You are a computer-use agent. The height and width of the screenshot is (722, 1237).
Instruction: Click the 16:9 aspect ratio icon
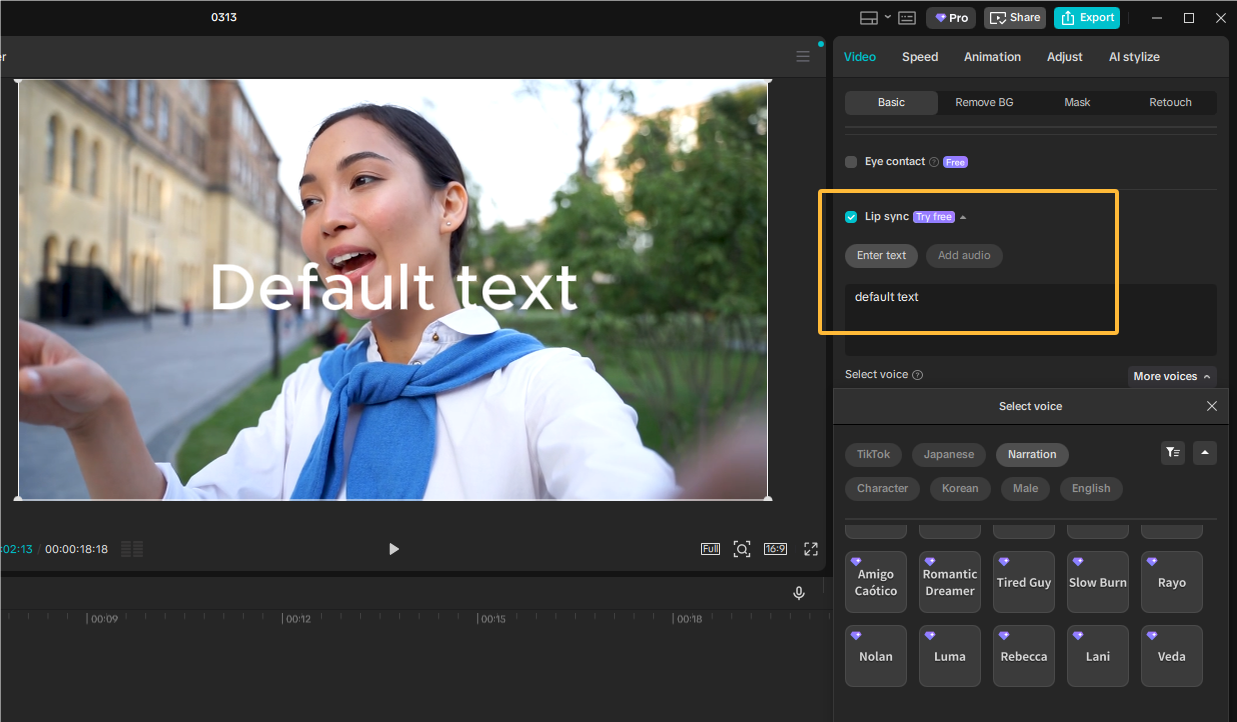(775, 549)
